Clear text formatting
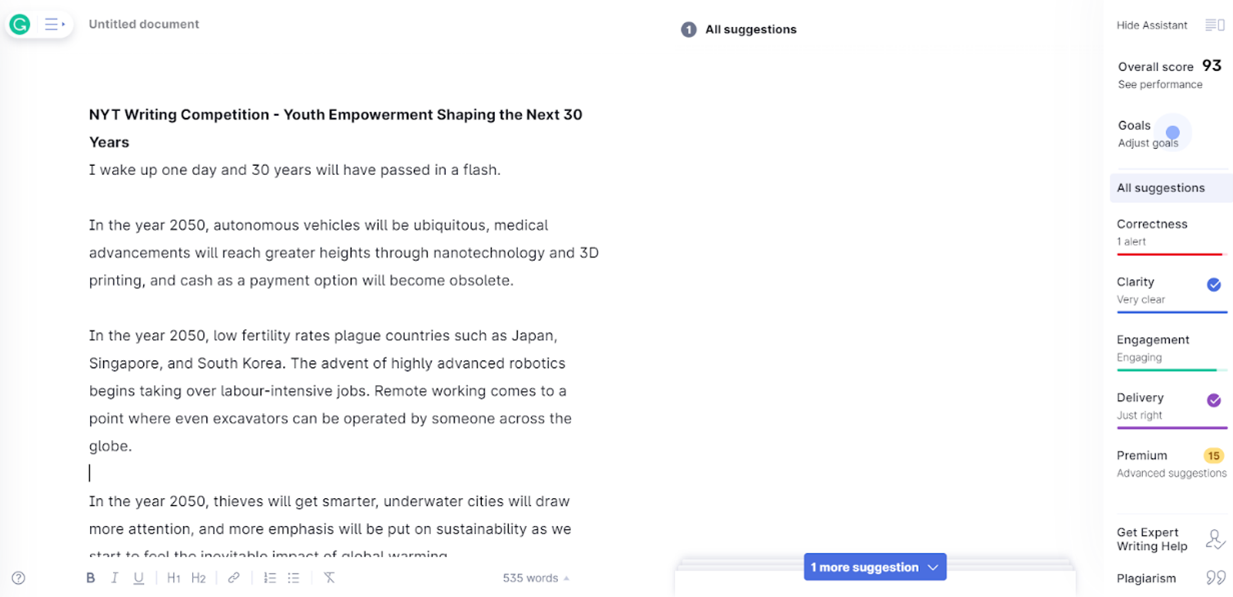The width and height of the screenshot is (1233, 597). click(329, 578)
